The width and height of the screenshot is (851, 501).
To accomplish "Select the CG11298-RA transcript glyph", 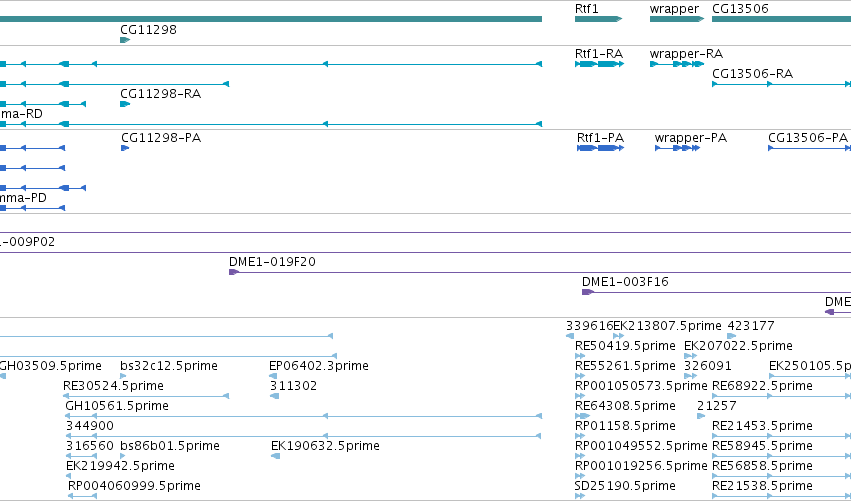I will tap(125, 104).
